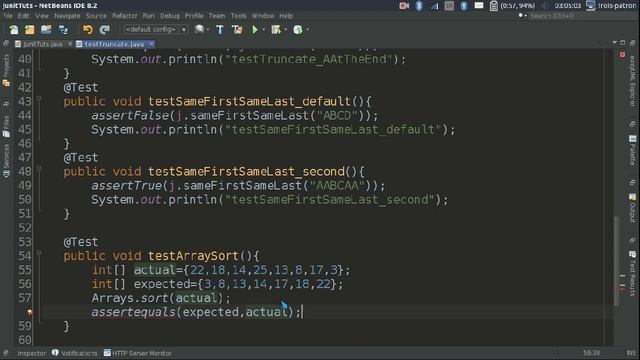Click the Redo arrow icon
640x360 pixels.
tap(104, 29)
